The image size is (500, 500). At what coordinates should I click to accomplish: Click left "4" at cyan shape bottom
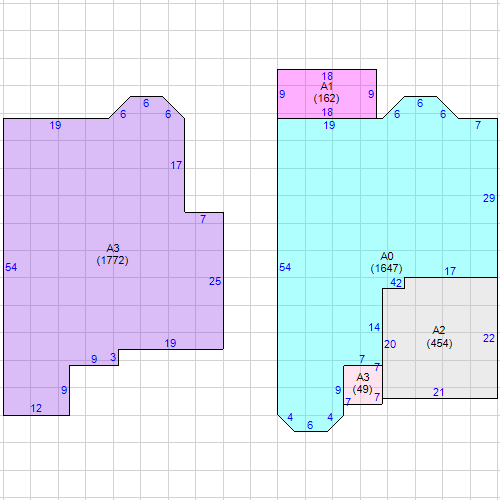click(290, 417)
